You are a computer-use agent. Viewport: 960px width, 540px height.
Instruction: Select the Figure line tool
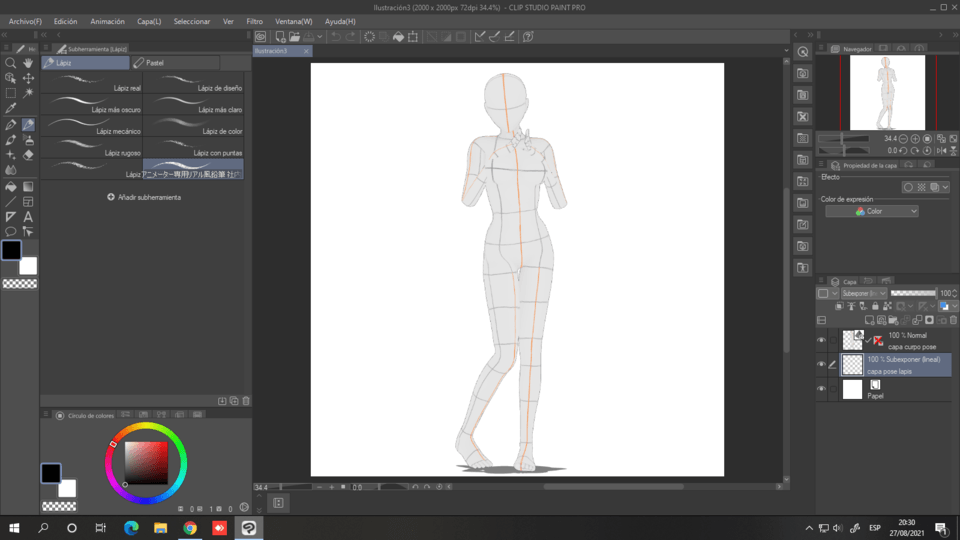[x=10, y=201]
